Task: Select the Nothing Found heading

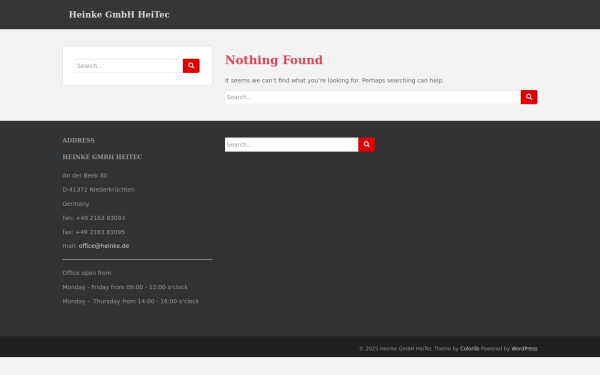Action: [274, 60]
